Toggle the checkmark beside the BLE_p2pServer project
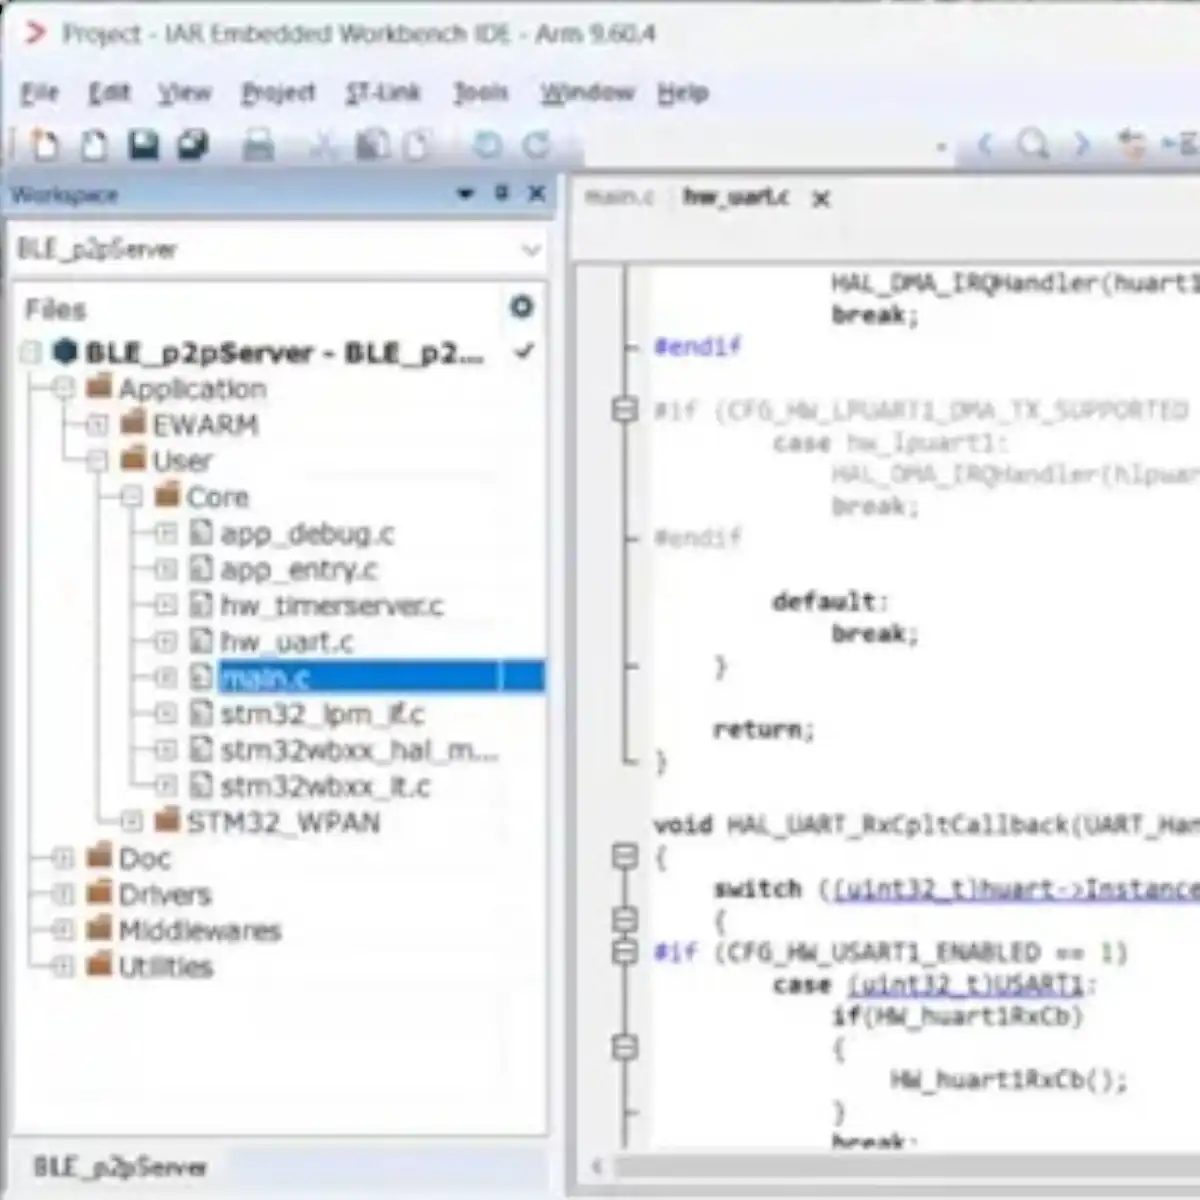1200x1200 pixels. pos(524,352)
